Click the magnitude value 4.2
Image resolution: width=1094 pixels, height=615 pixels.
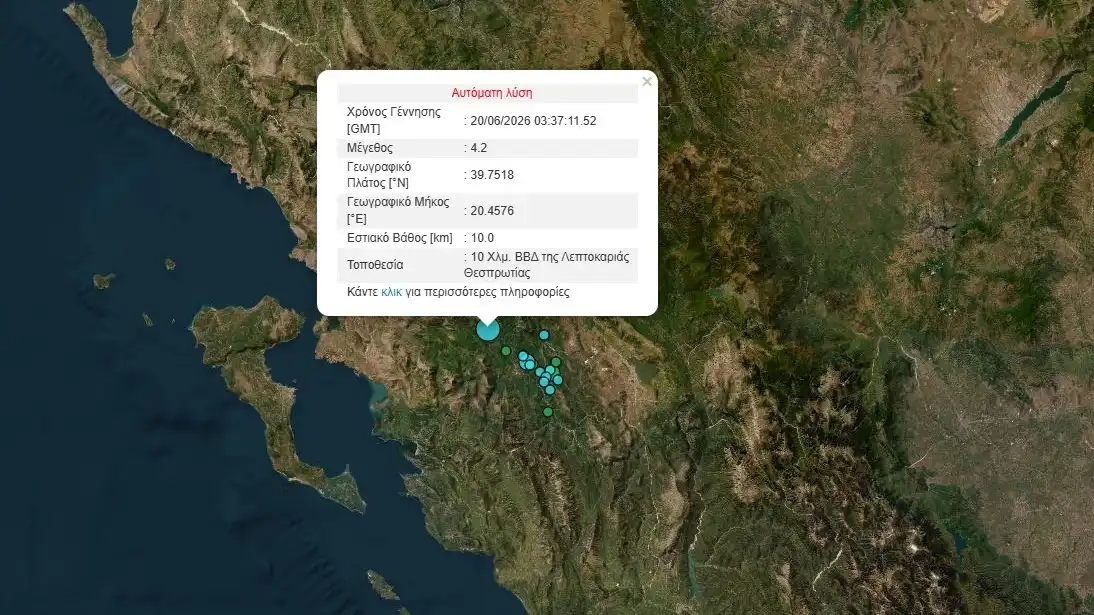(x=479, y=148)
